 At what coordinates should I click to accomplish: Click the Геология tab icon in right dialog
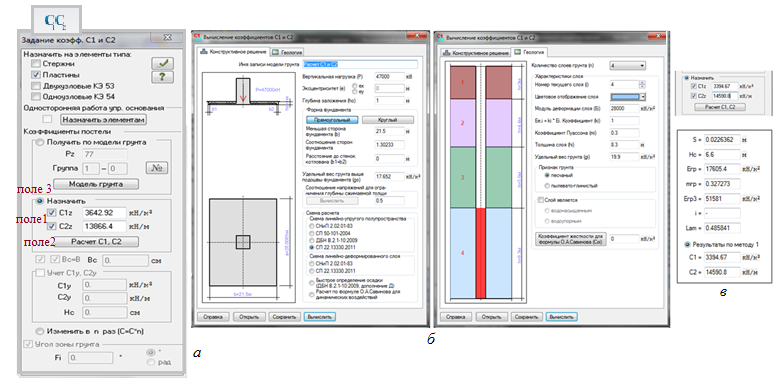(517, 51)
